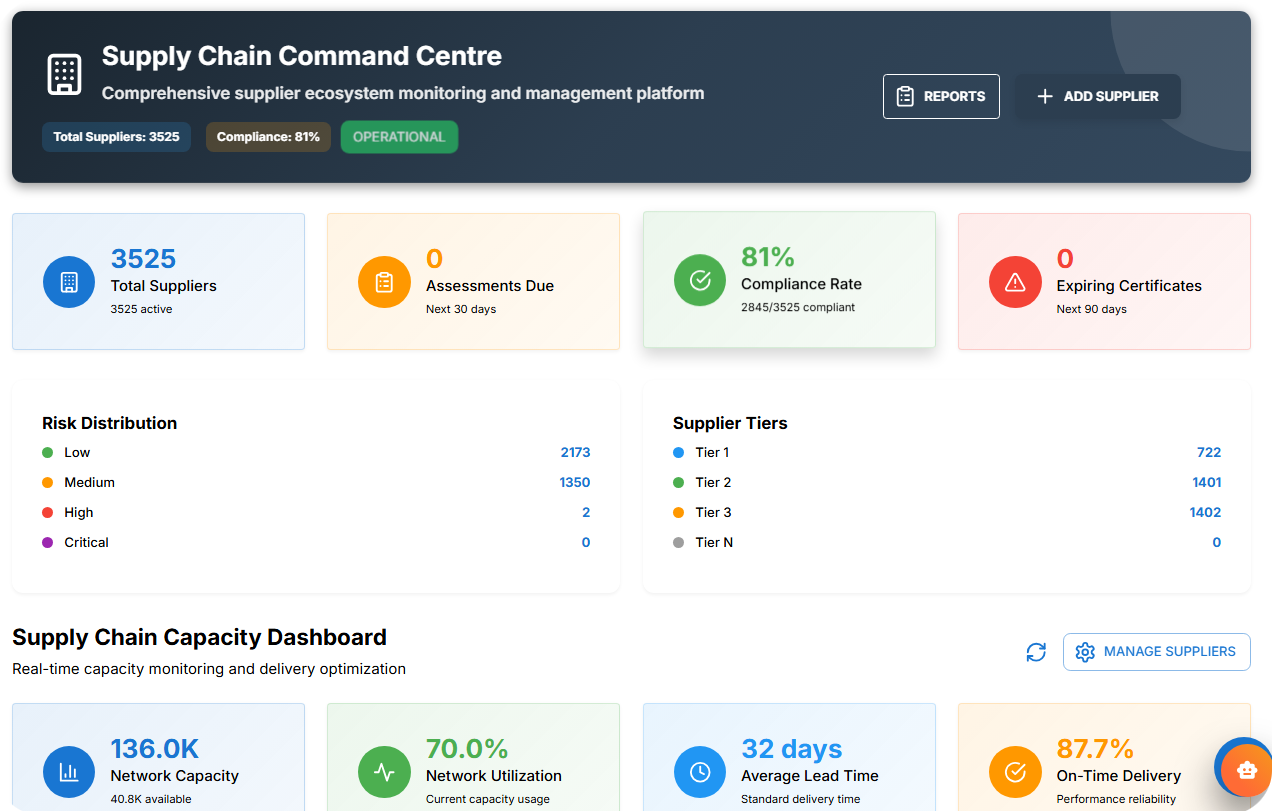1274x811 pixels.
Task: Click the Manage Suppliers button
Action: point(1157,652)
